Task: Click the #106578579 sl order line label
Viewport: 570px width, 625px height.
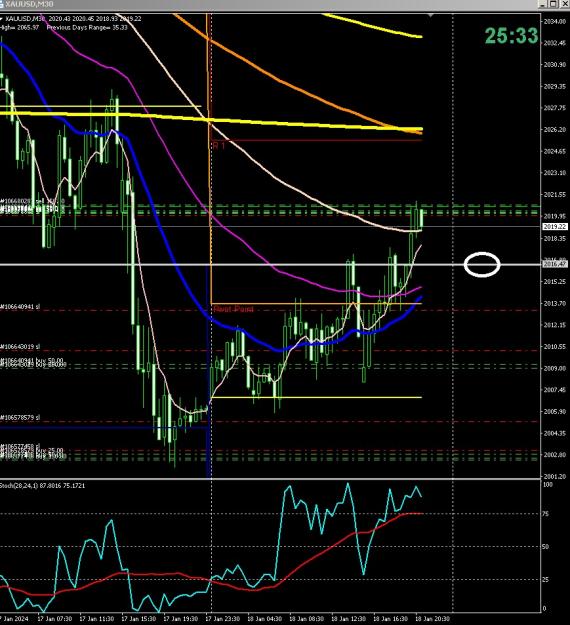Action: pos(20,417)
